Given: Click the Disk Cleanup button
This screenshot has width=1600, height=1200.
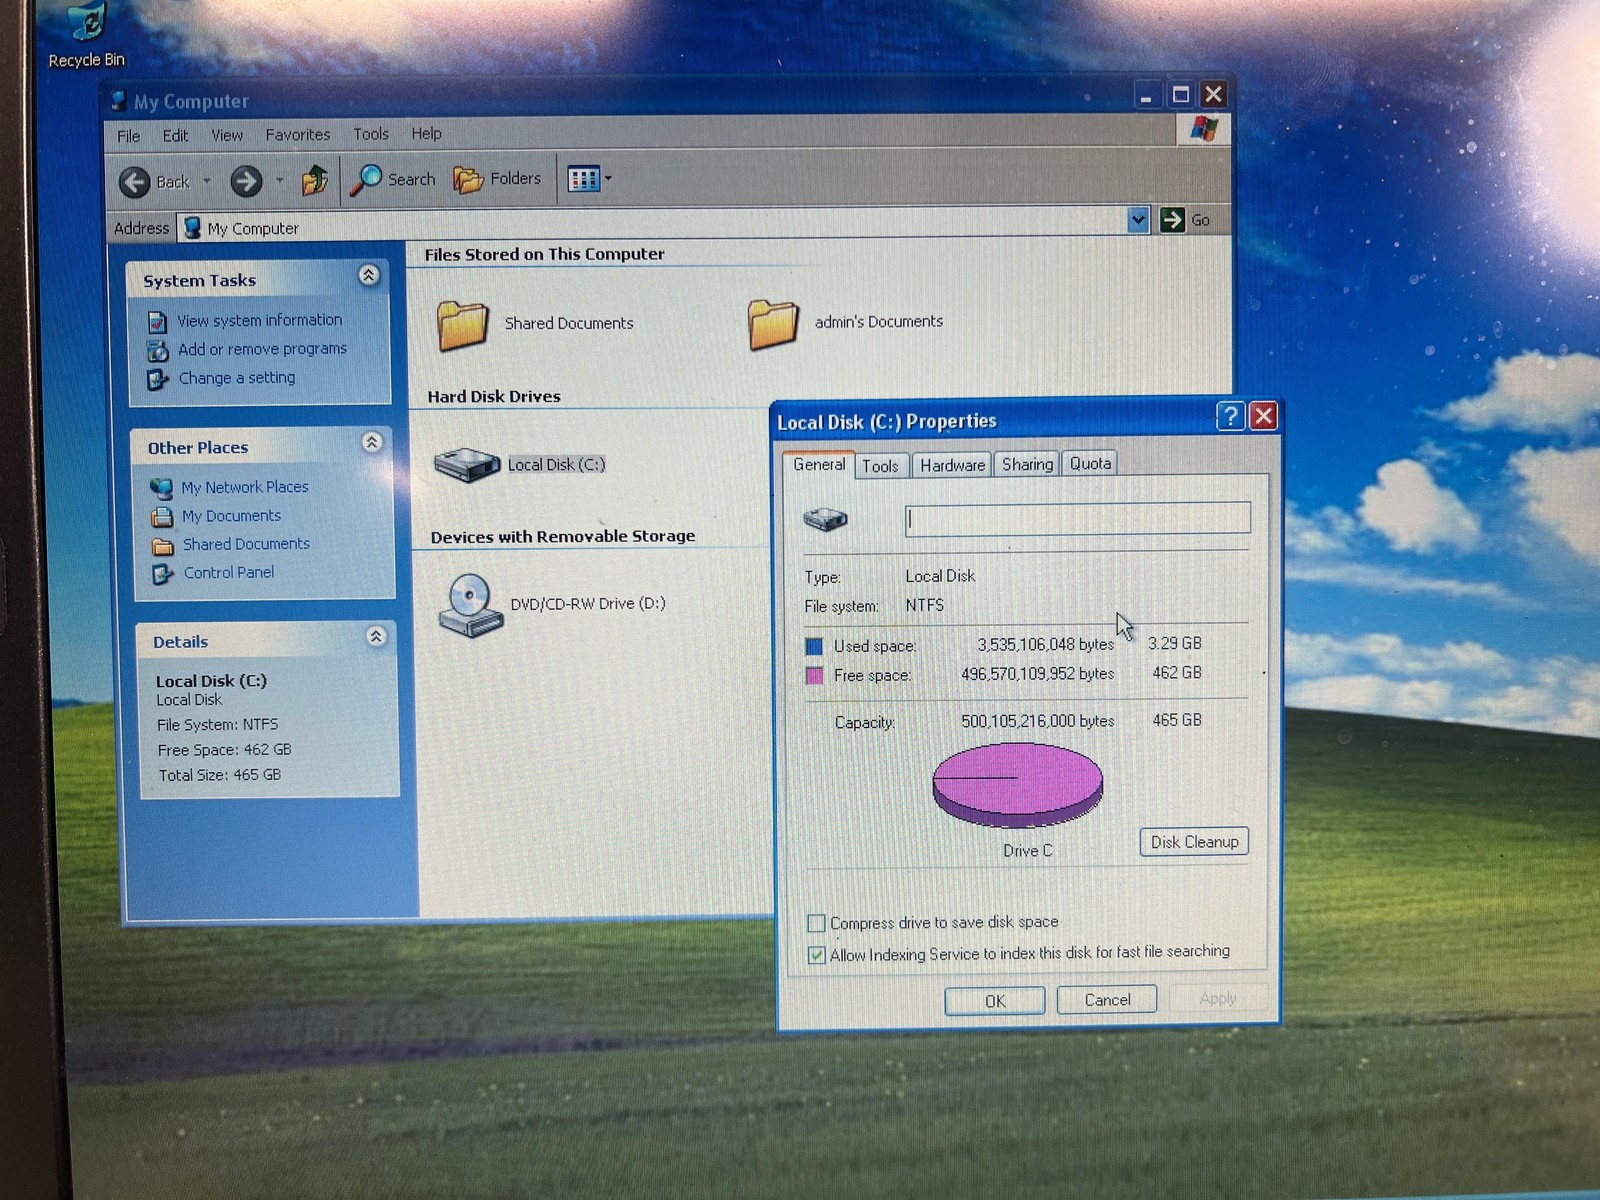Looking at the screenshot, I should point(1194,842).
